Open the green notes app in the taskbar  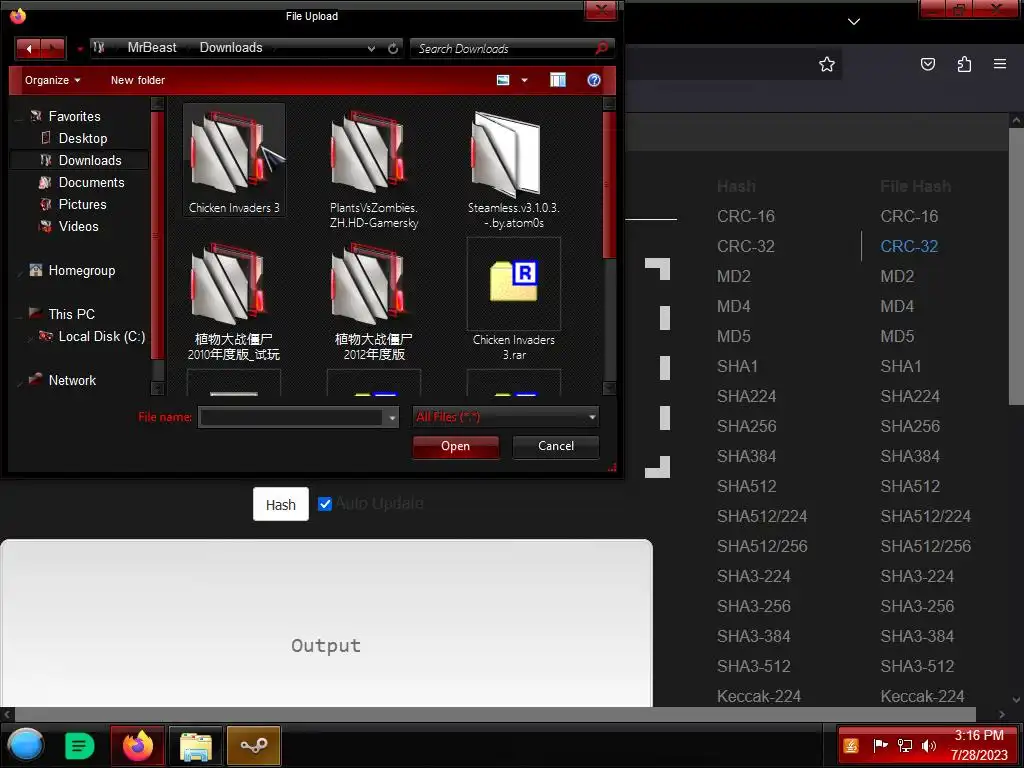(x=80, y=745)
